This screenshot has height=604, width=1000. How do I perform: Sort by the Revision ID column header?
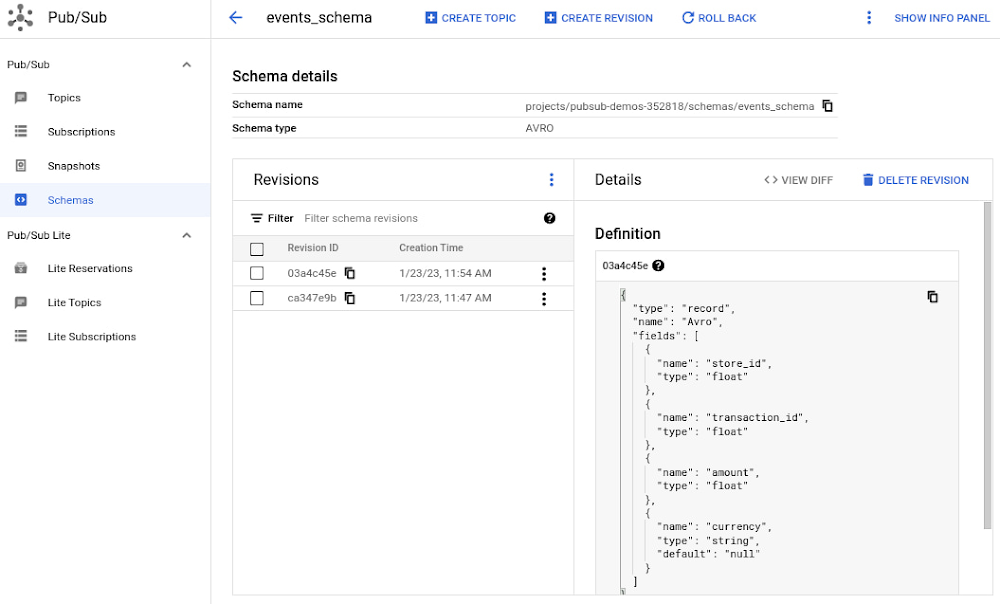(312, 247)
